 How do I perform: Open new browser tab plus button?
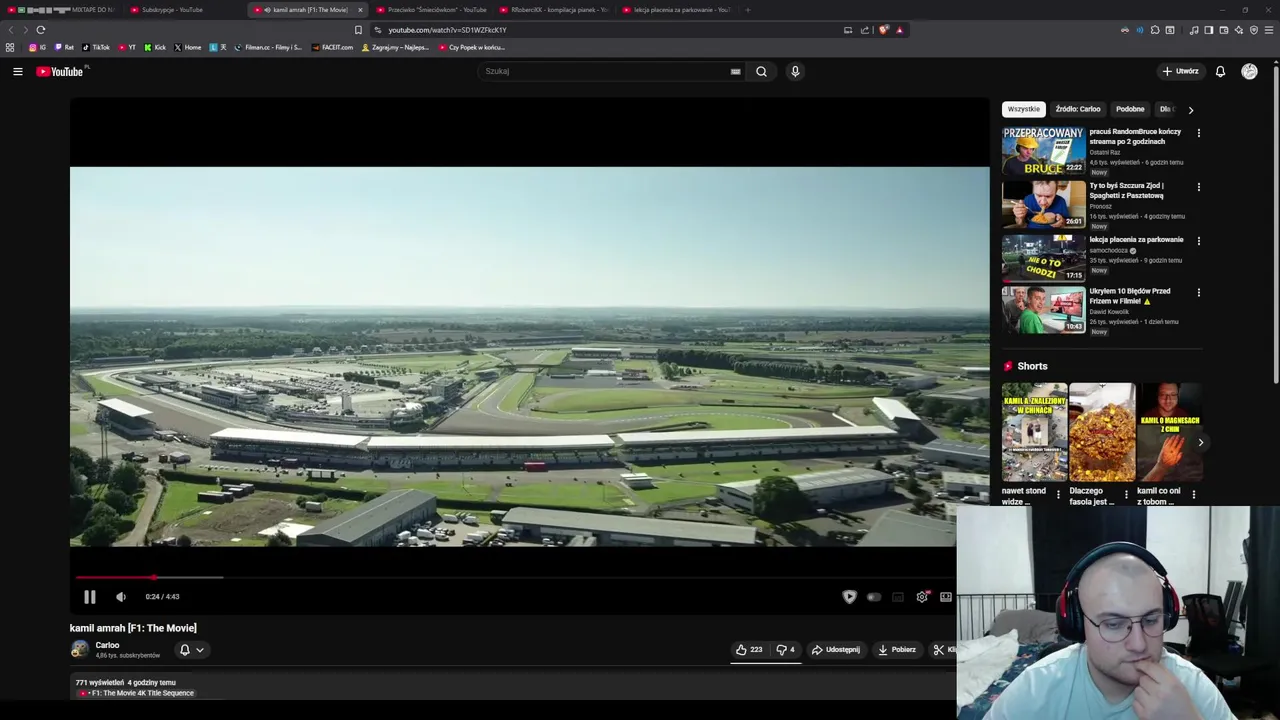[x=748, y=10]
